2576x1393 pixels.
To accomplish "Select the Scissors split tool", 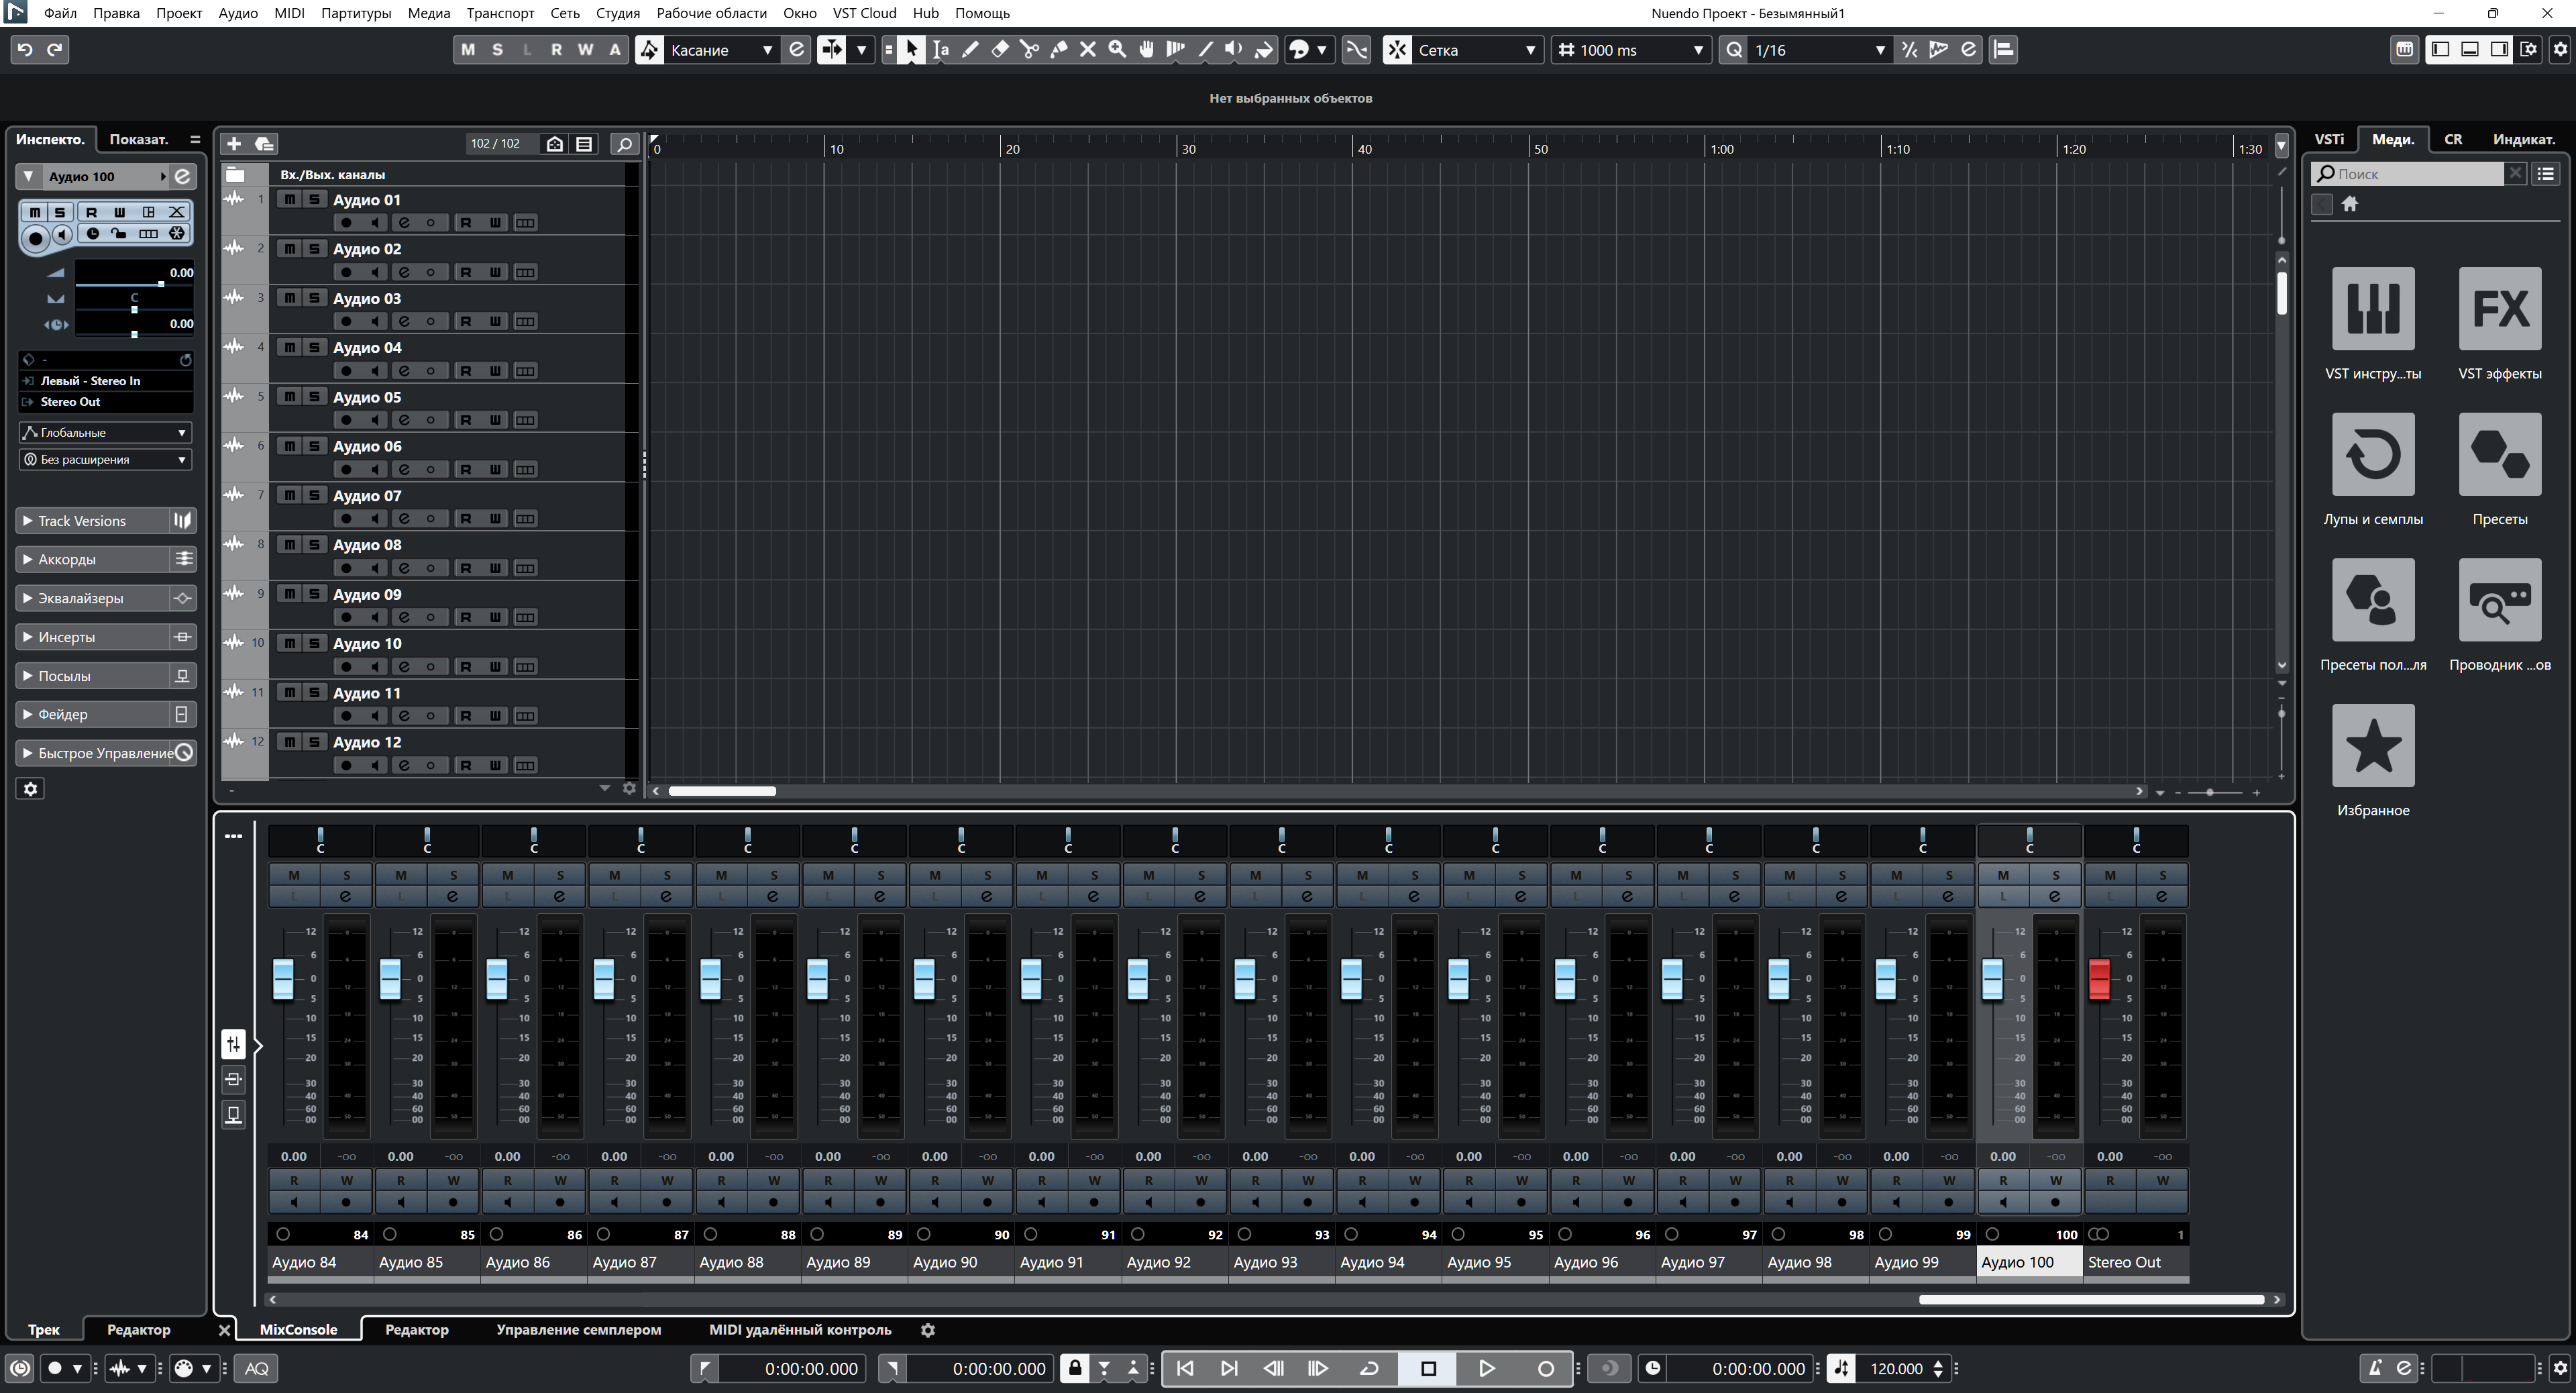I will (1029, 50).
